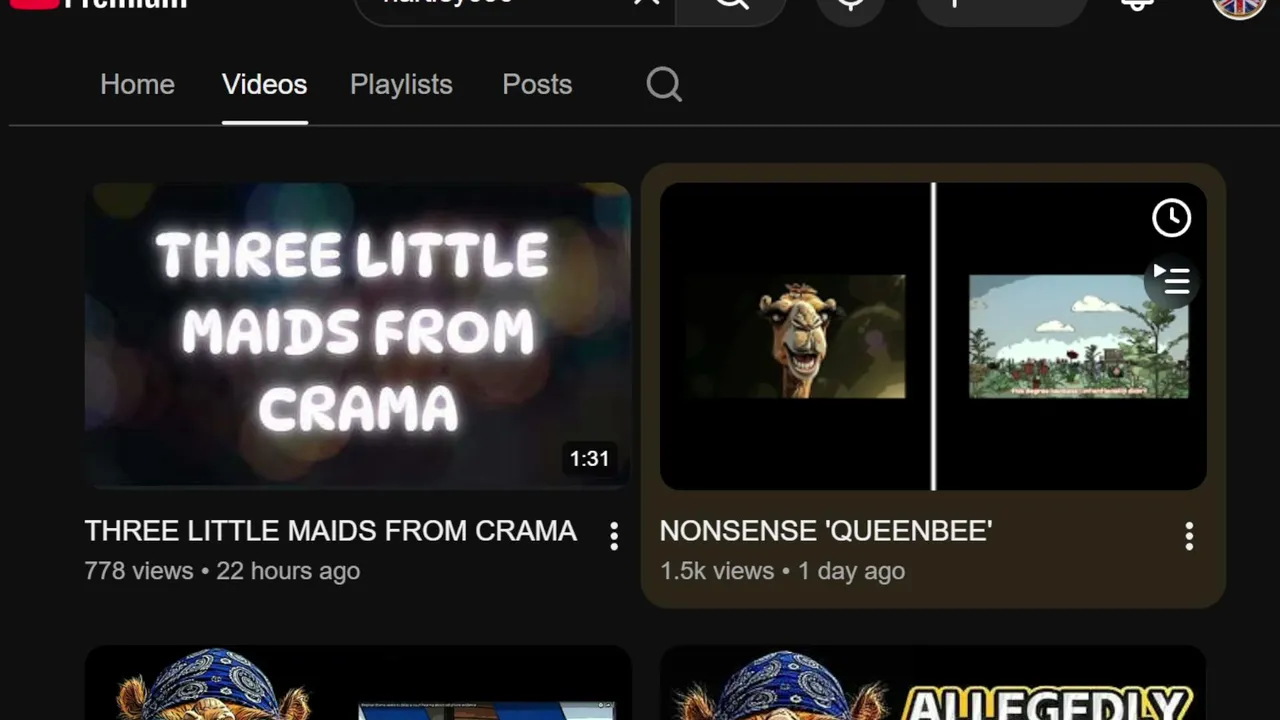This screenshot has height=720, width=1280.
Task: Select the Videos tab
Action: click(x=264, y=84)
